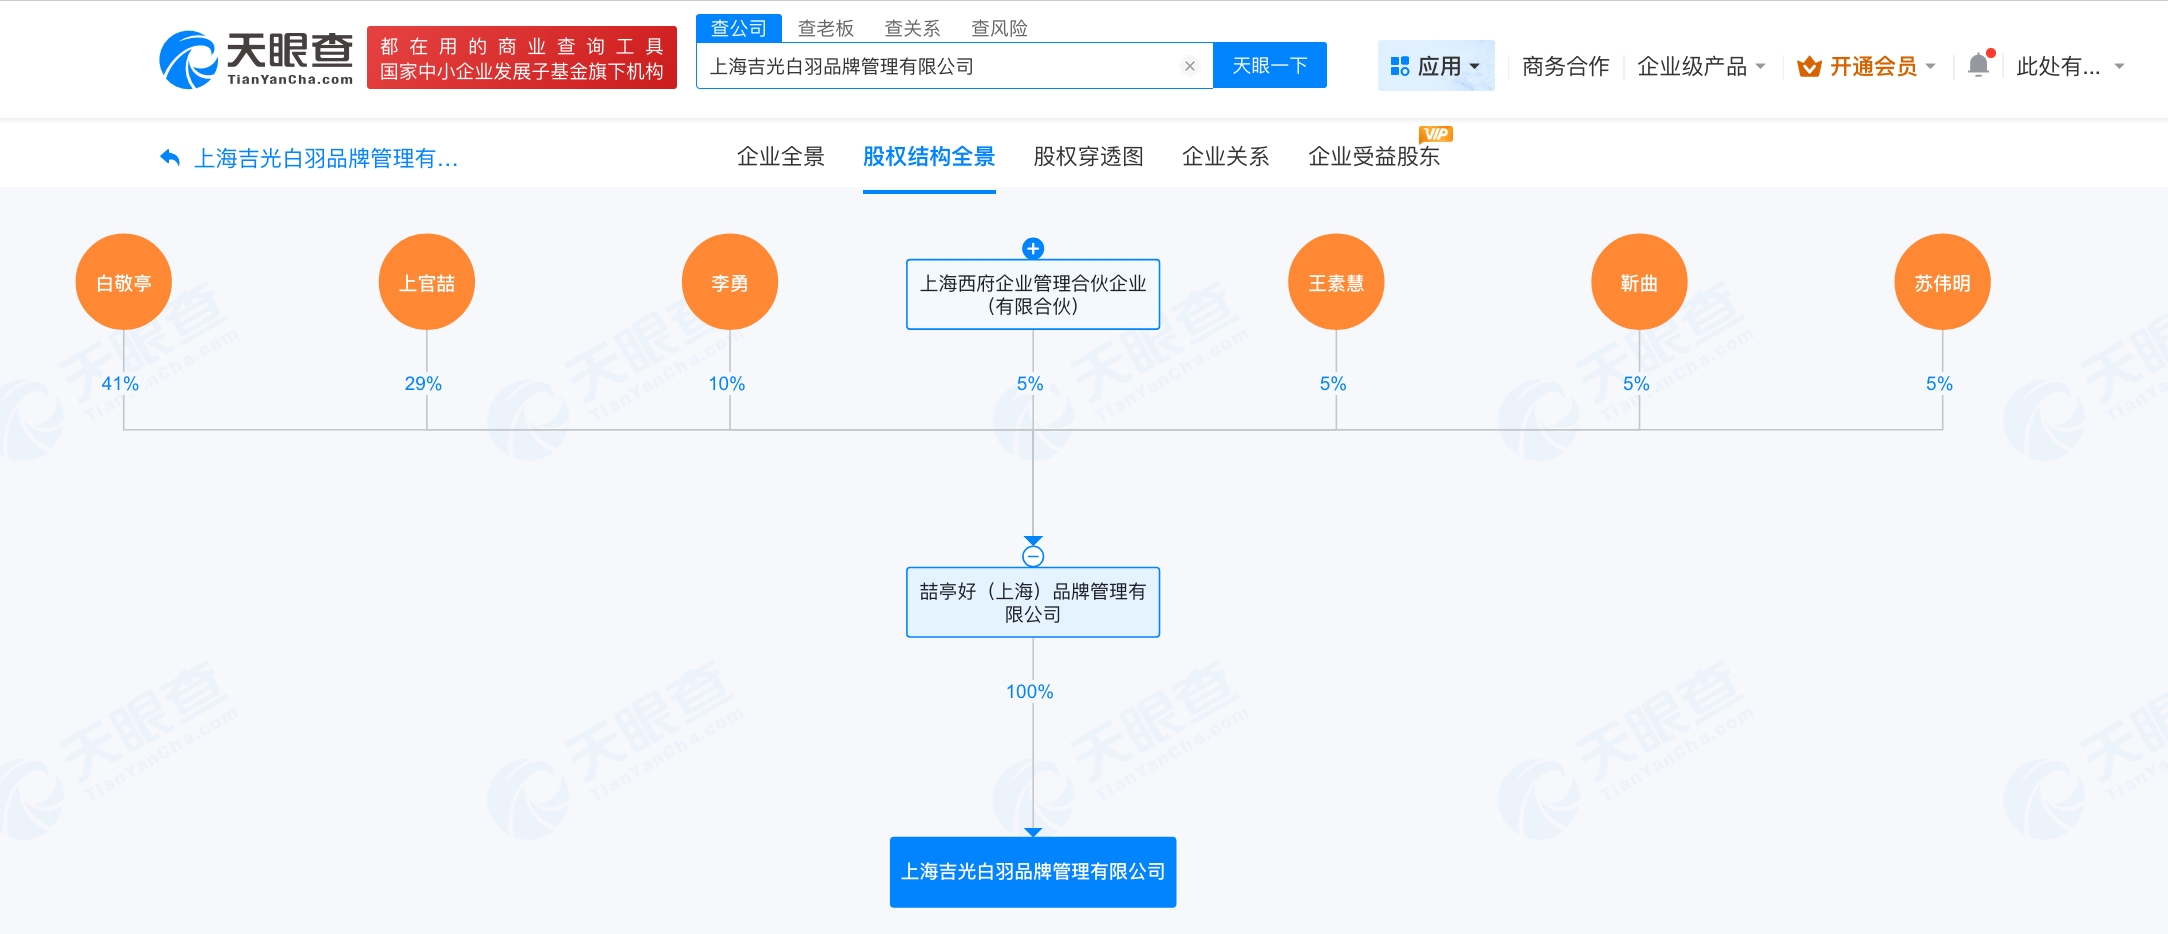This screenshot has width=2168, height=934.
Task: Open the 开通会员 membership dropdown
Action: pos(1866,66)
